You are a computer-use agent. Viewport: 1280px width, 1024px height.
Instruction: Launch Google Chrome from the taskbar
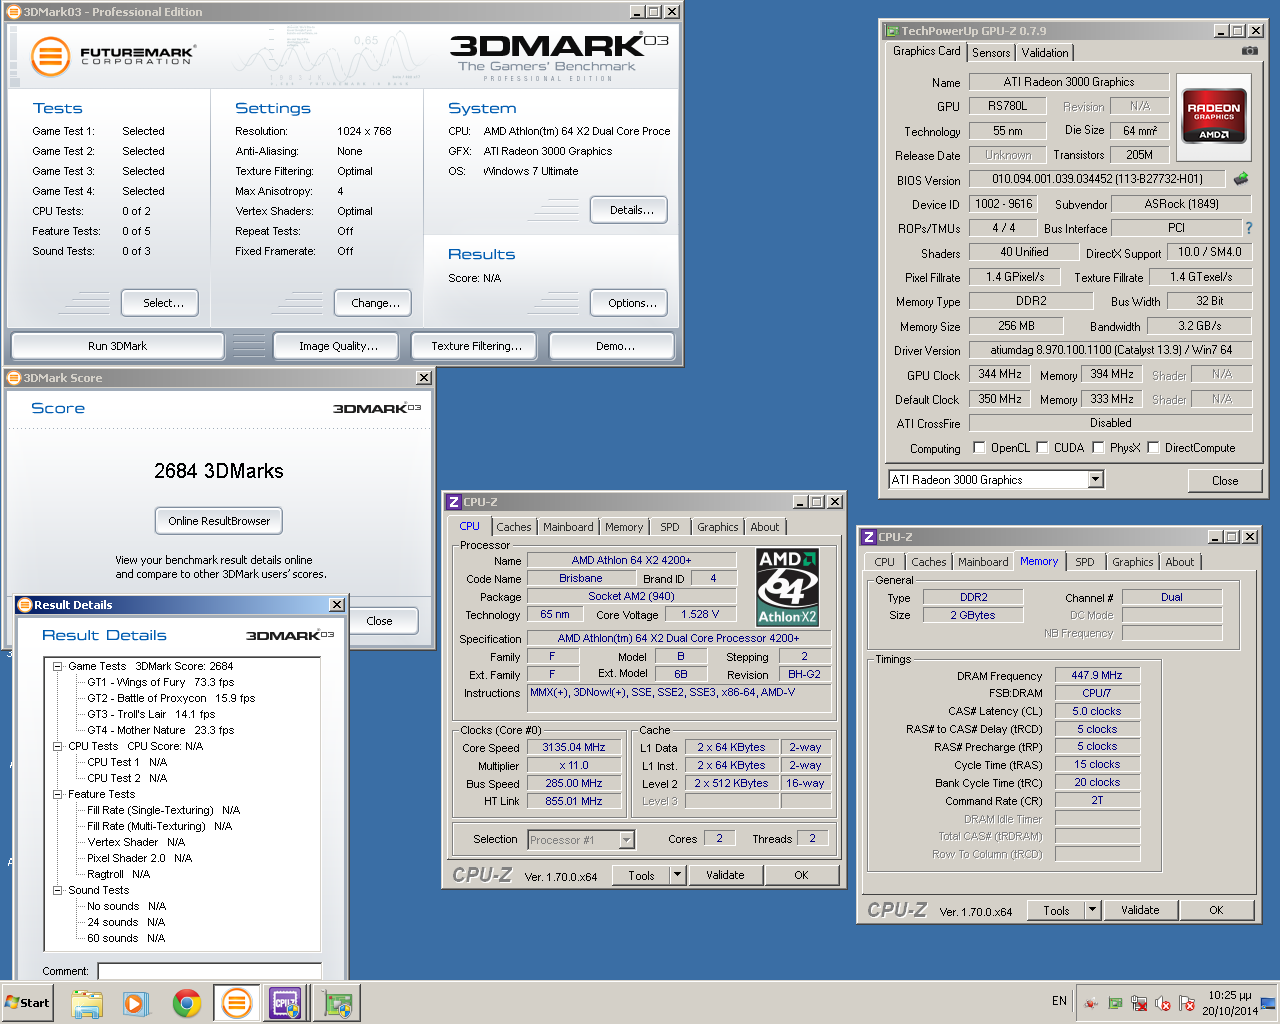click(x=186, y=1003)
